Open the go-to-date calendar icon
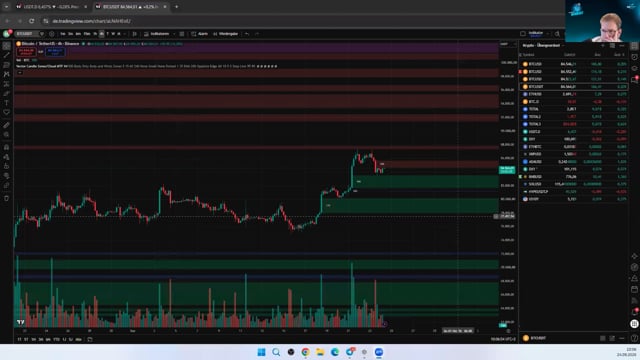 pos(90,339)
